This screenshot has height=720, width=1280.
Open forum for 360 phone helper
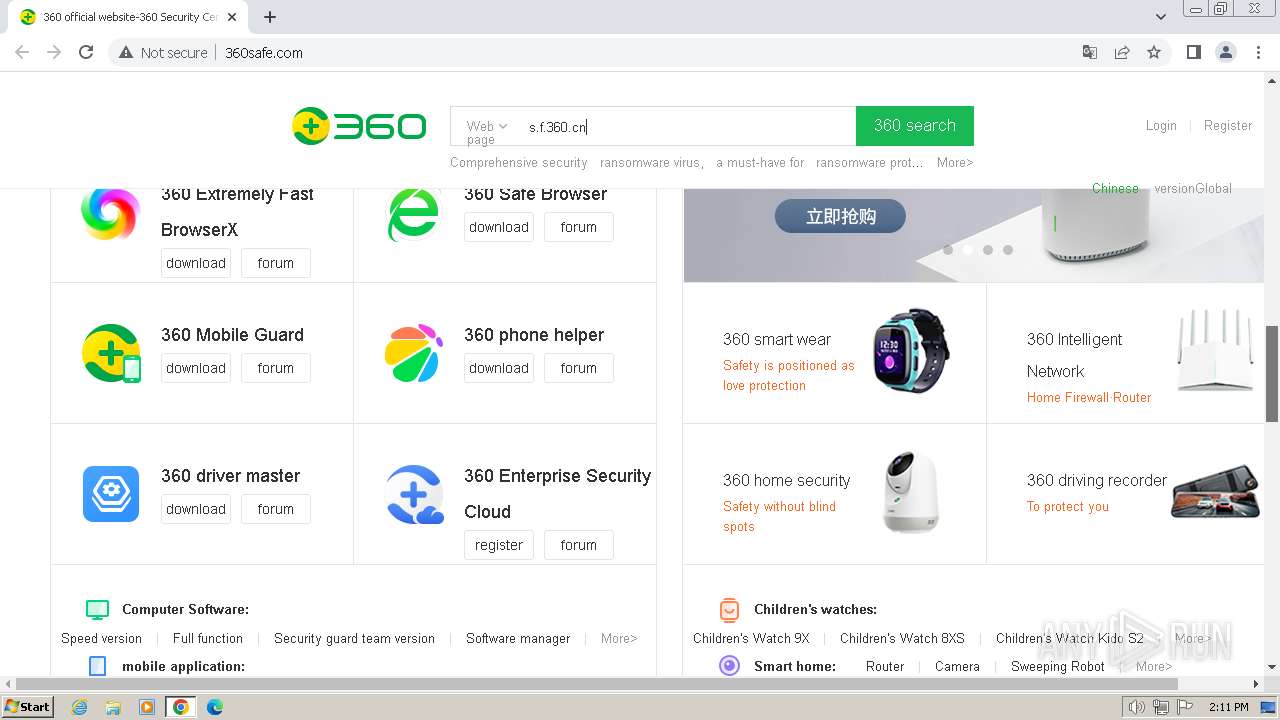(x=578, y=368)
